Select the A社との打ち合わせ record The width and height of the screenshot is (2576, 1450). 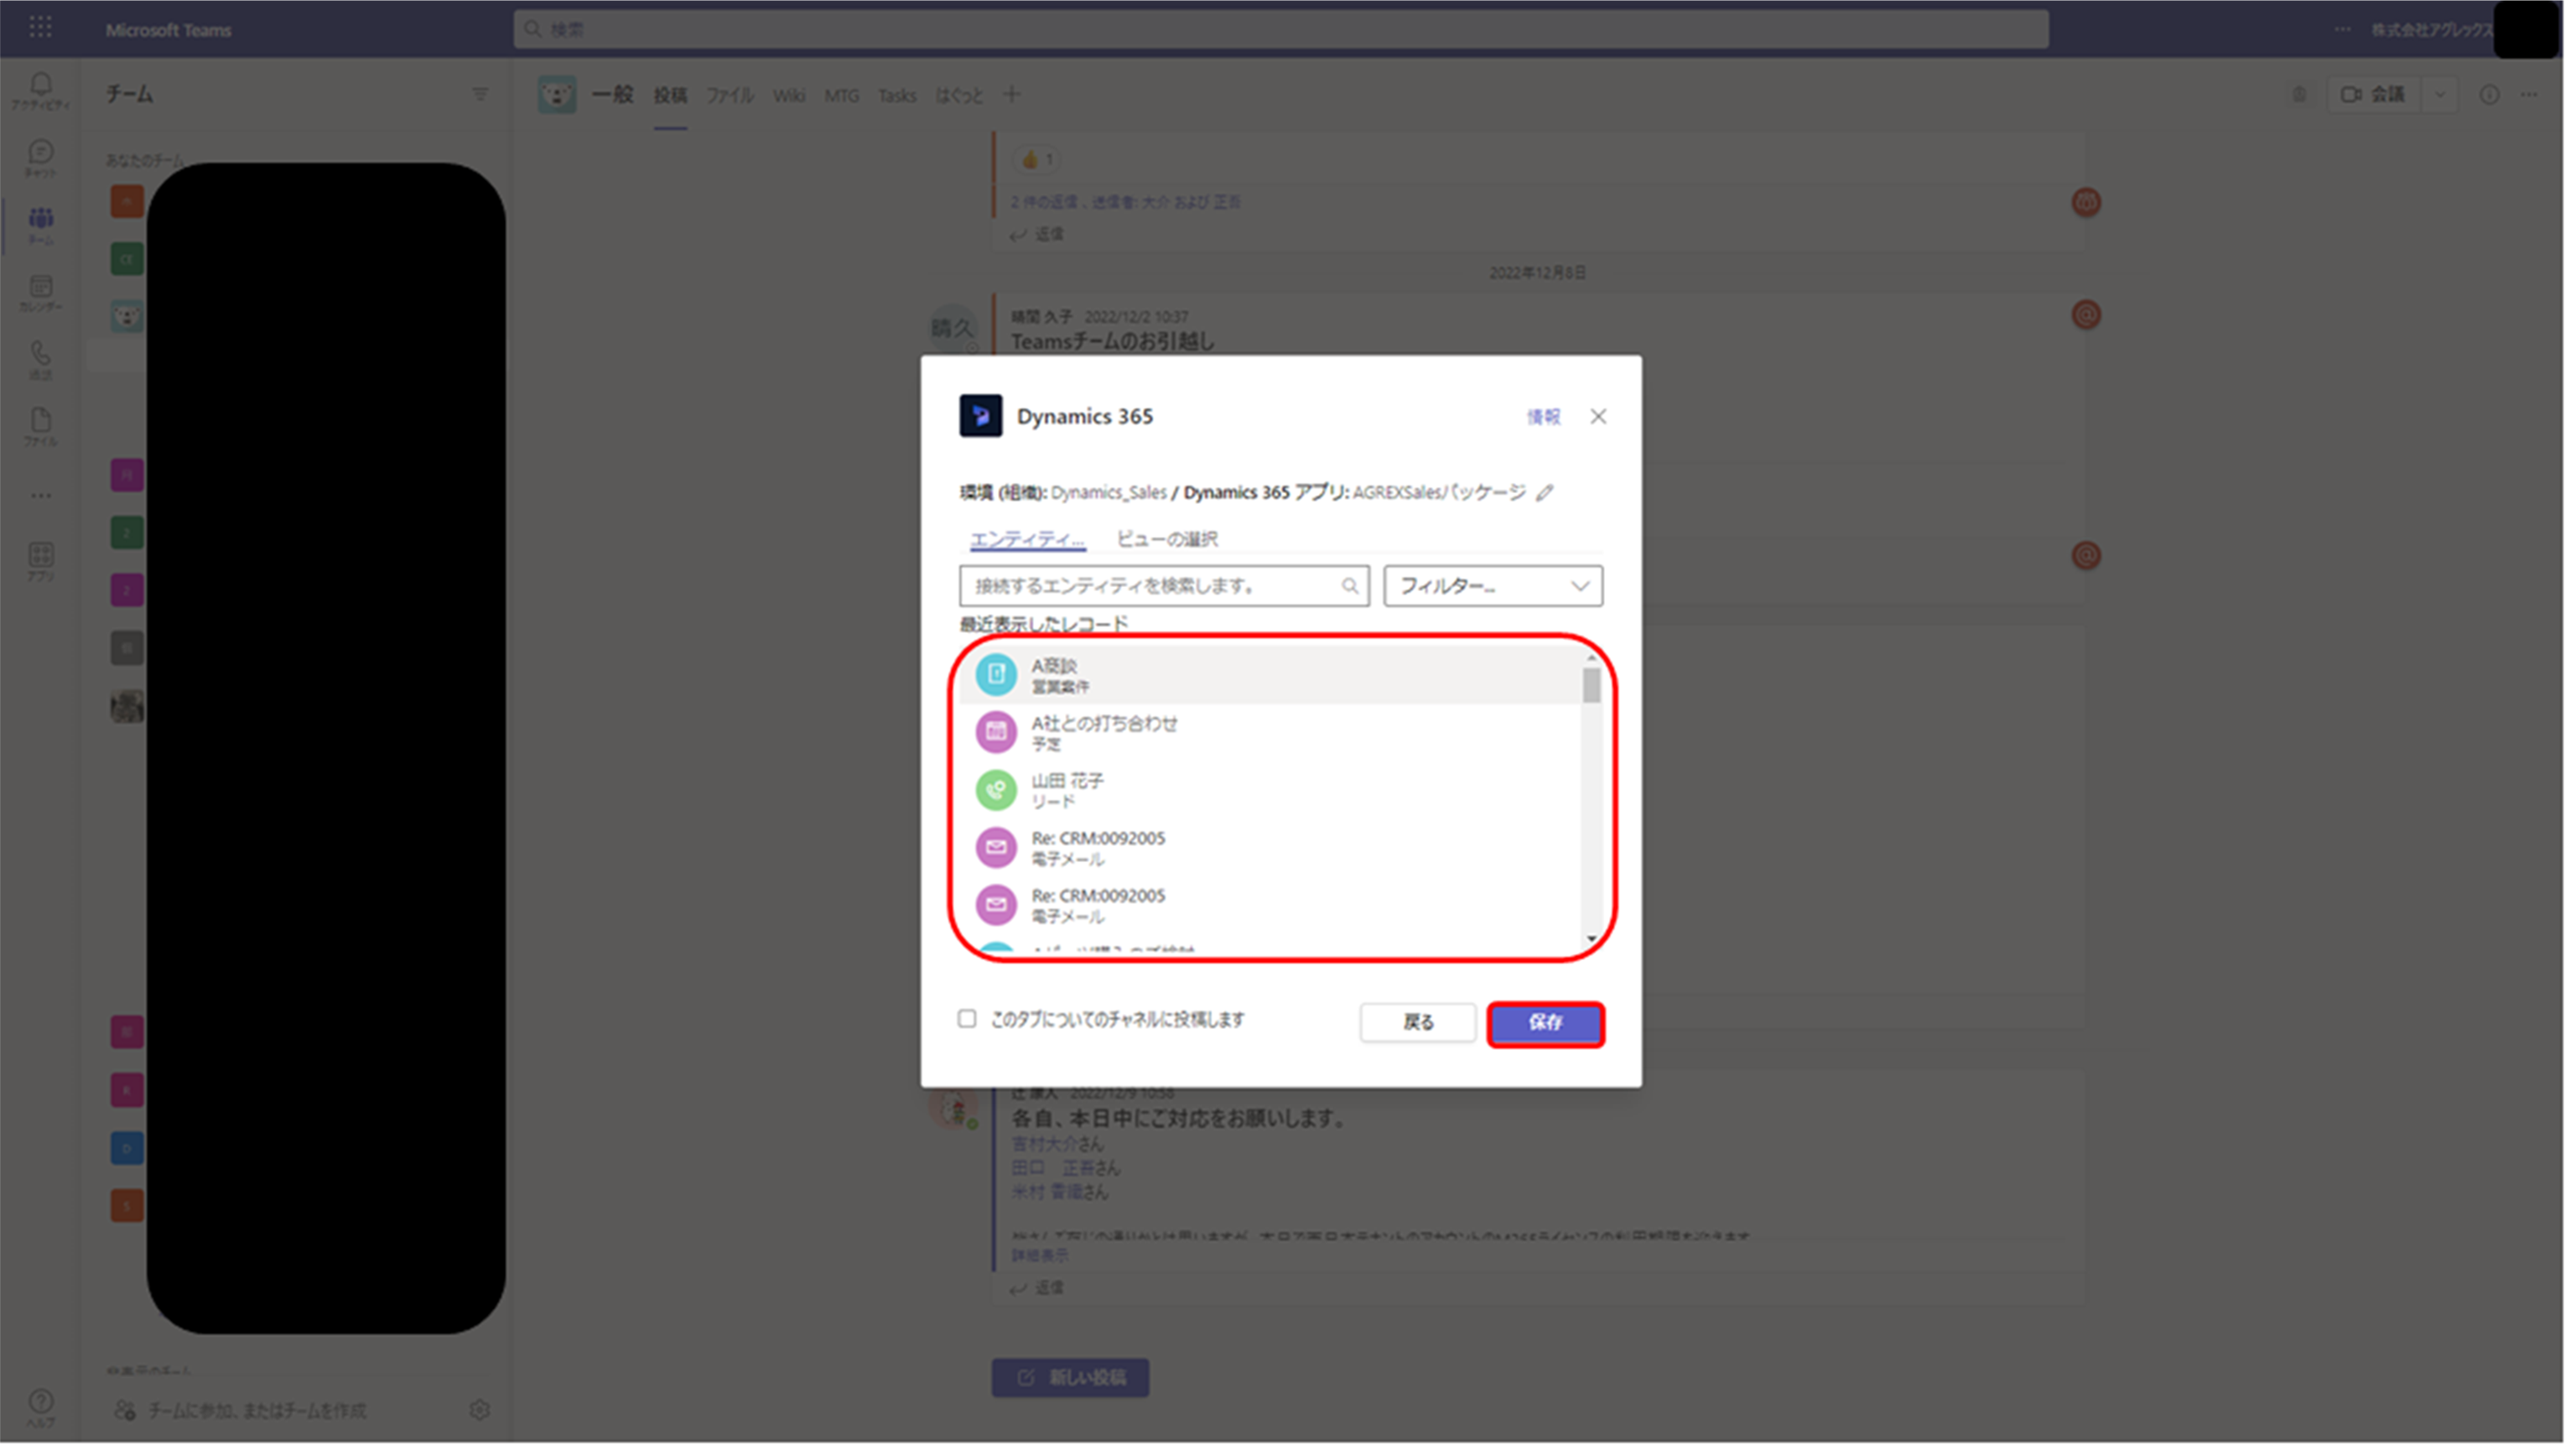point(1271,732)
